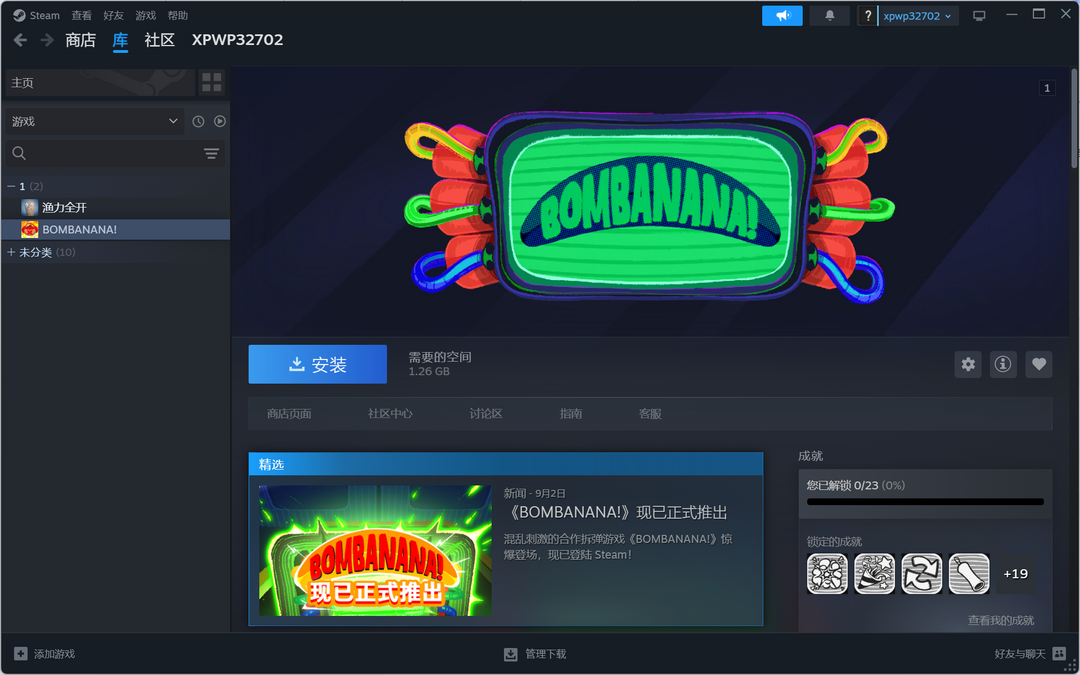This screenshot has width=1080, height=675.
Task: Show game info icon
Action: click(1004, 364)
